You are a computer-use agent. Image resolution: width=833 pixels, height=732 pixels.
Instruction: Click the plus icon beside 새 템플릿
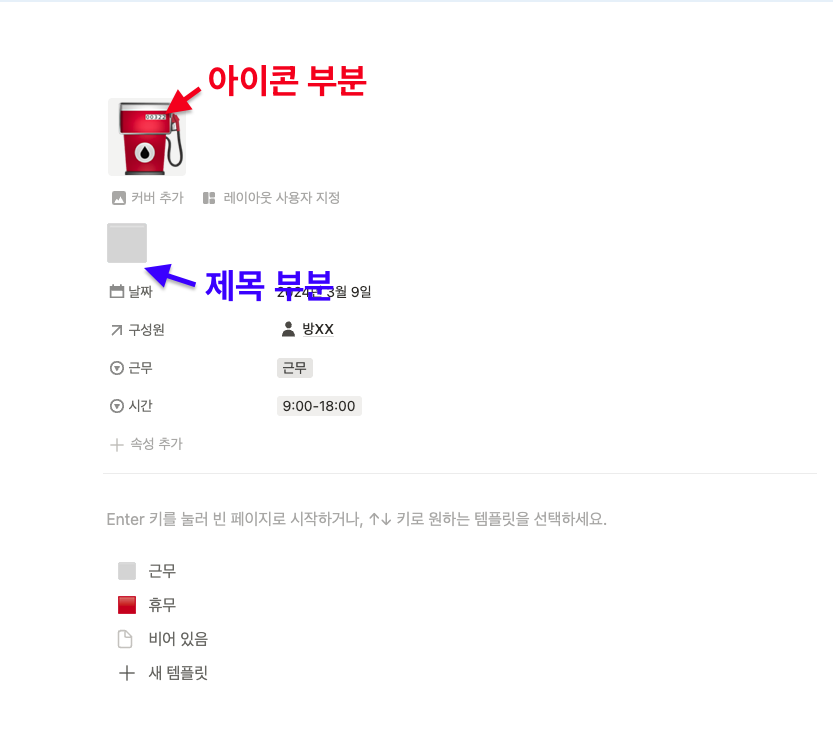point(126,673)
